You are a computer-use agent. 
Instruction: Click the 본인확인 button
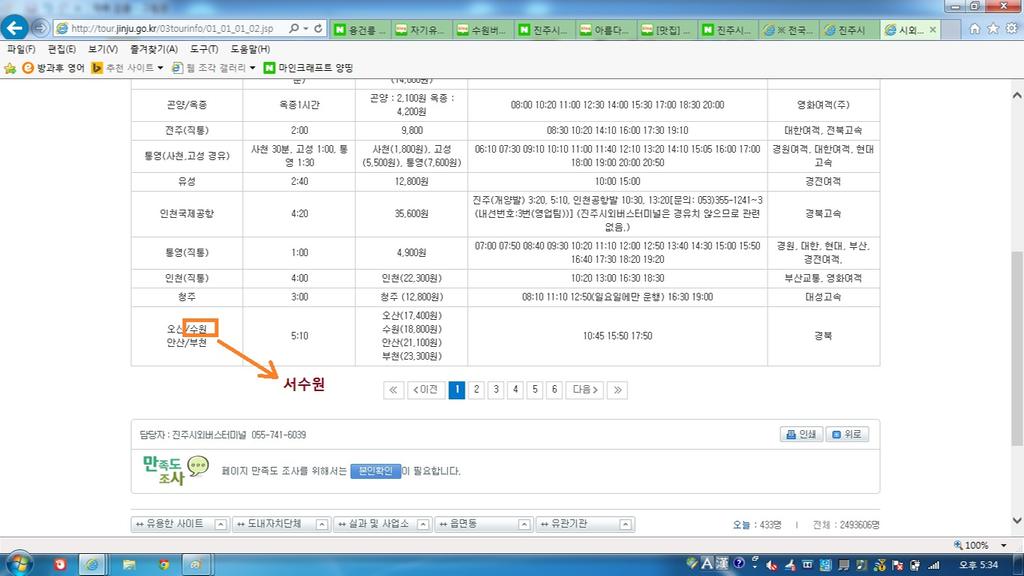pyautogui.click(x=376, y=471)
